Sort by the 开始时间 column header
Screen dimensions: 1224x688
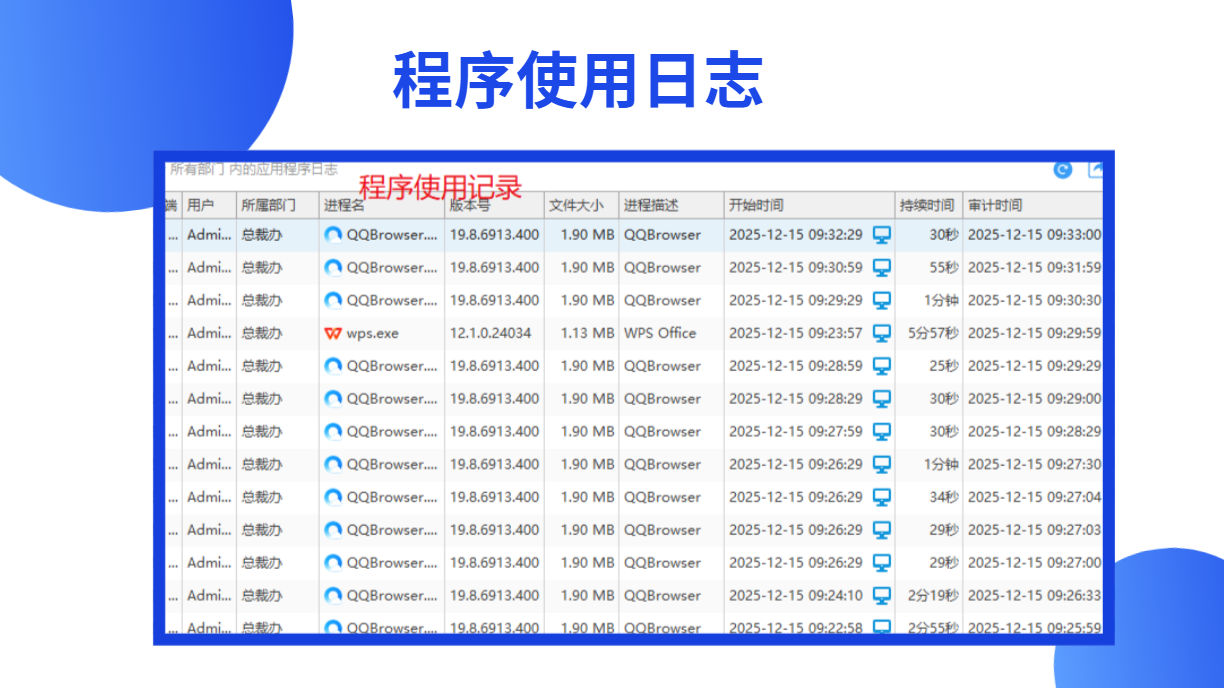(x=809, y=205)
